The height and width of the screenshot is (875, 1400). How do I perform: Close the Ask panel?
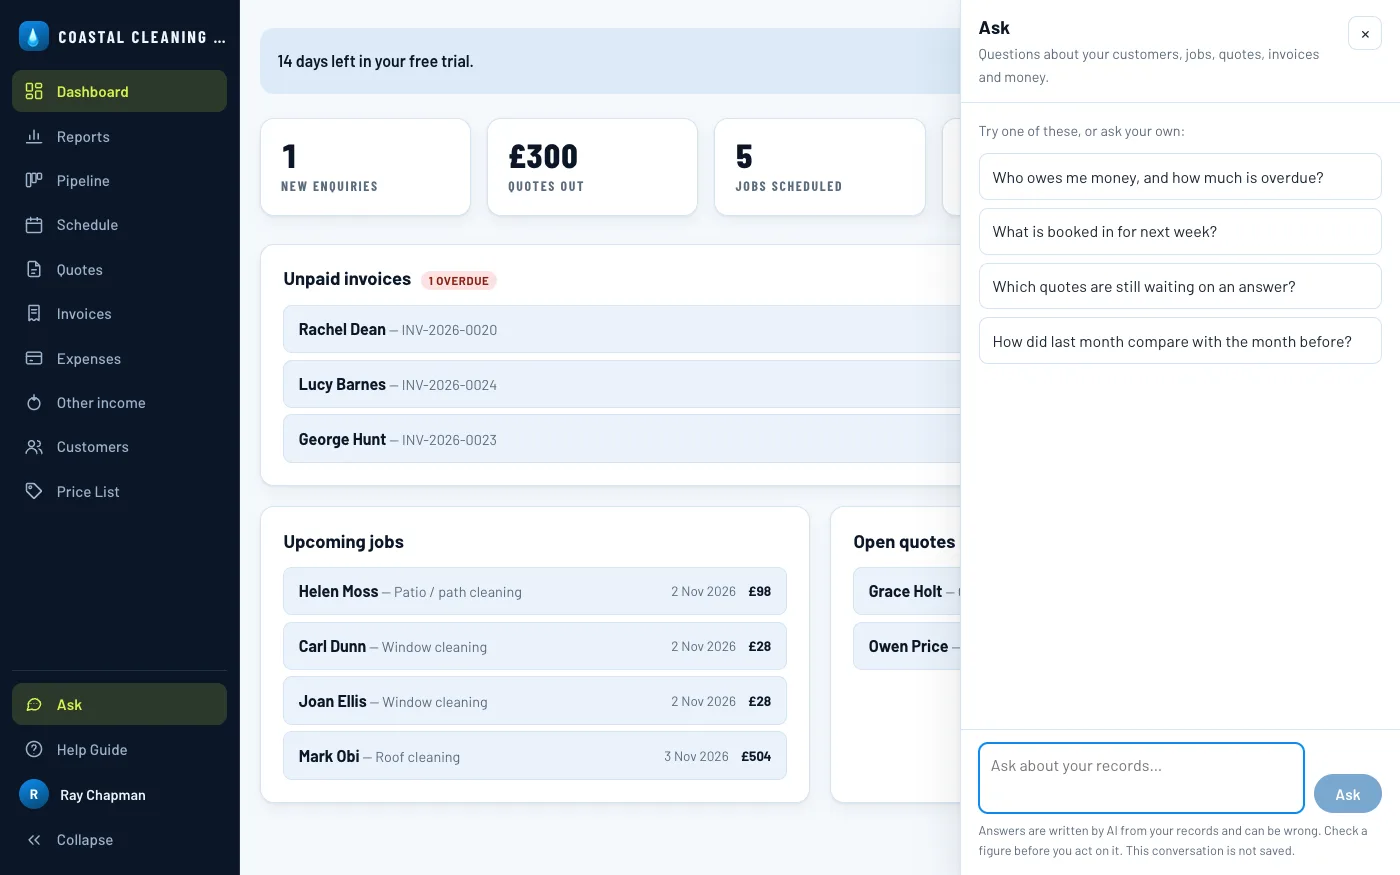[x=1365, y=34]
